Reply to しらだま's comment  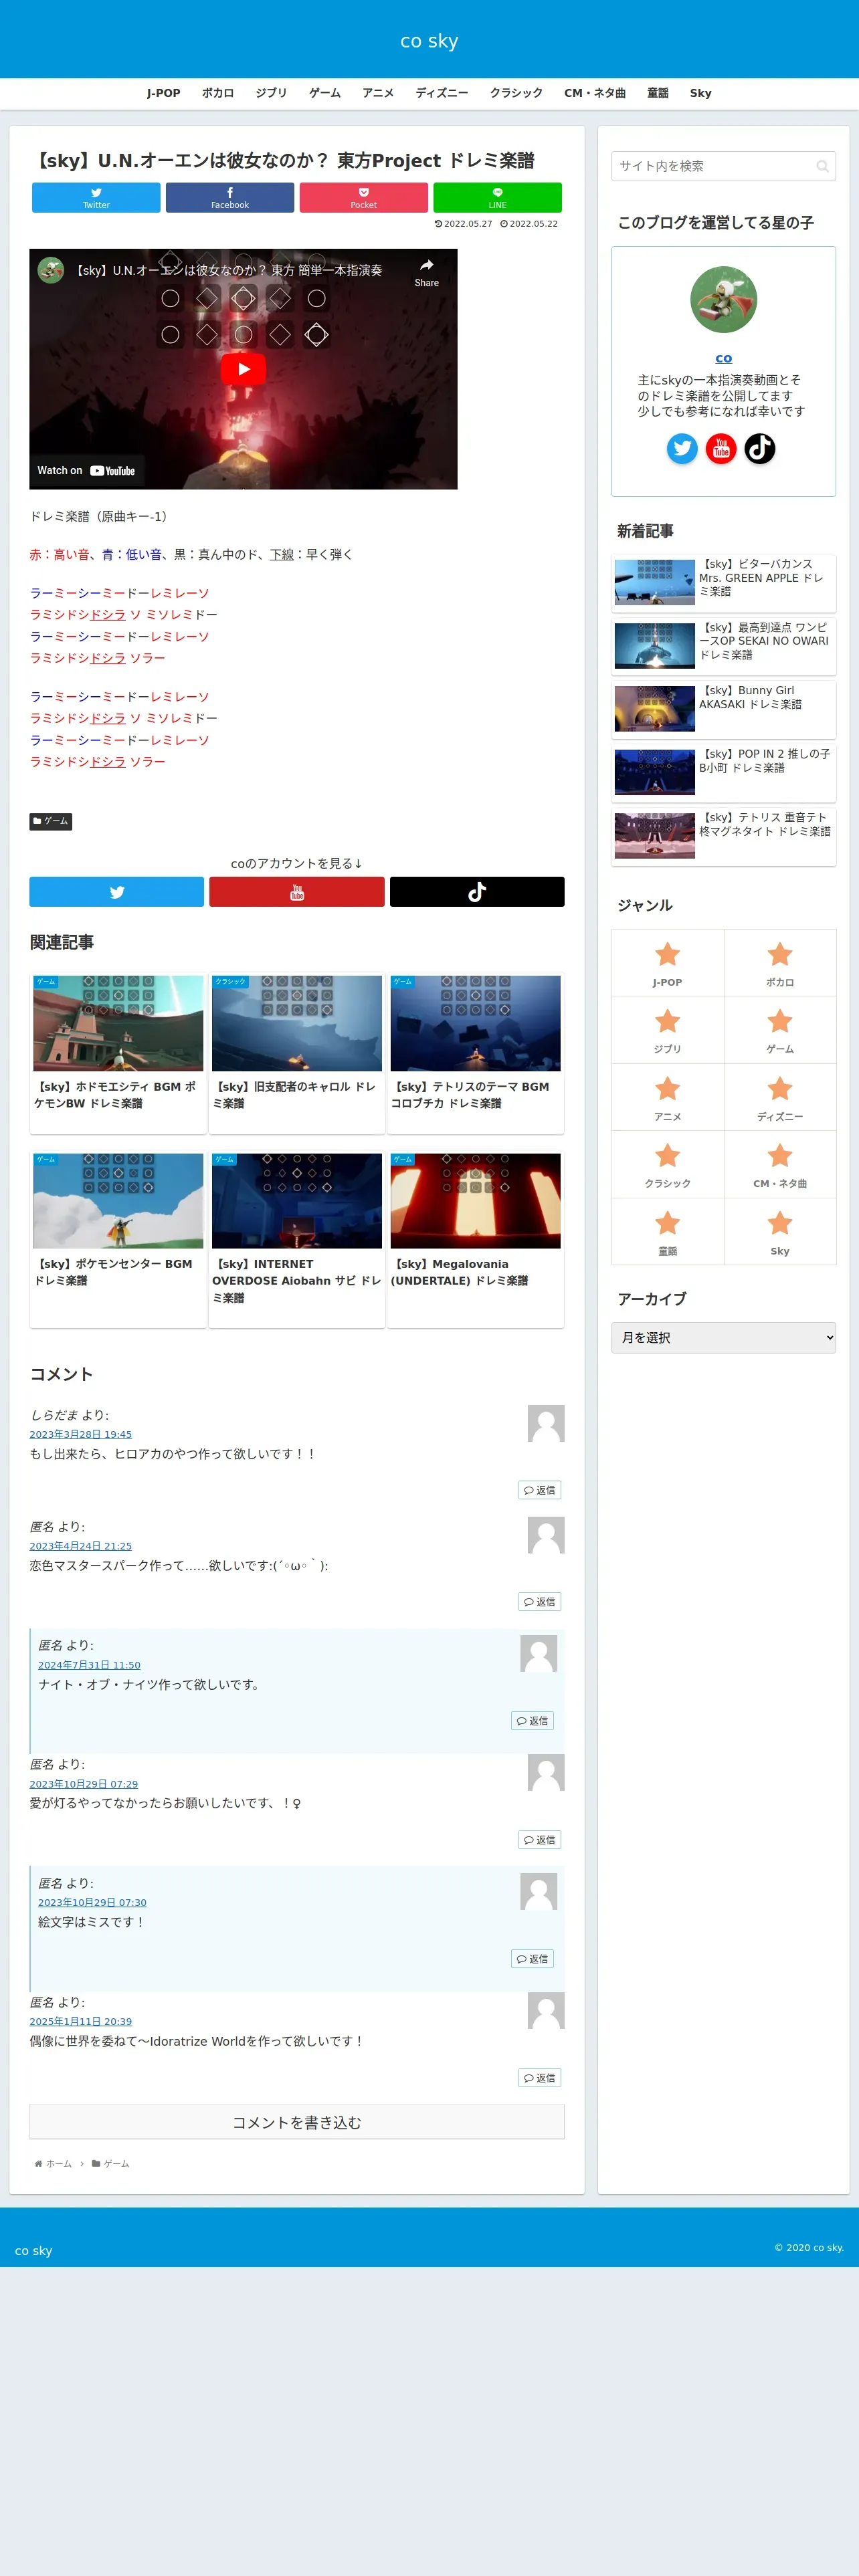point(540,1490)
